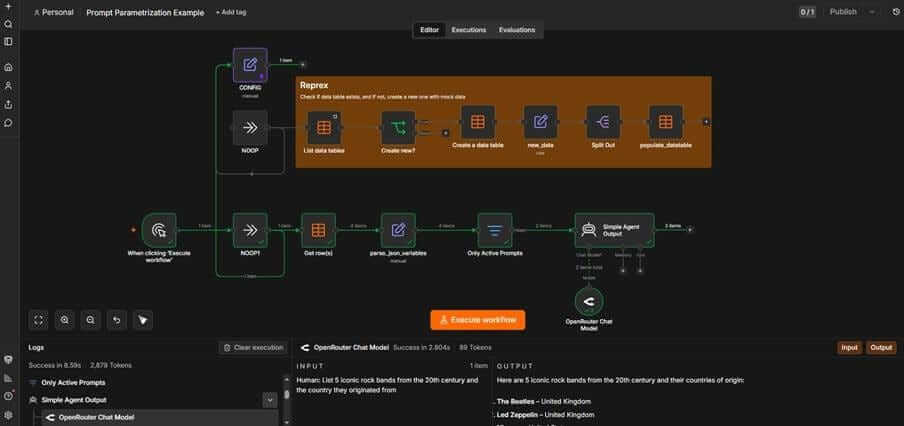Viewport: 904px width, 426px height.
Task: Select the NOOP1 node
Action: (x=250, y=230)
